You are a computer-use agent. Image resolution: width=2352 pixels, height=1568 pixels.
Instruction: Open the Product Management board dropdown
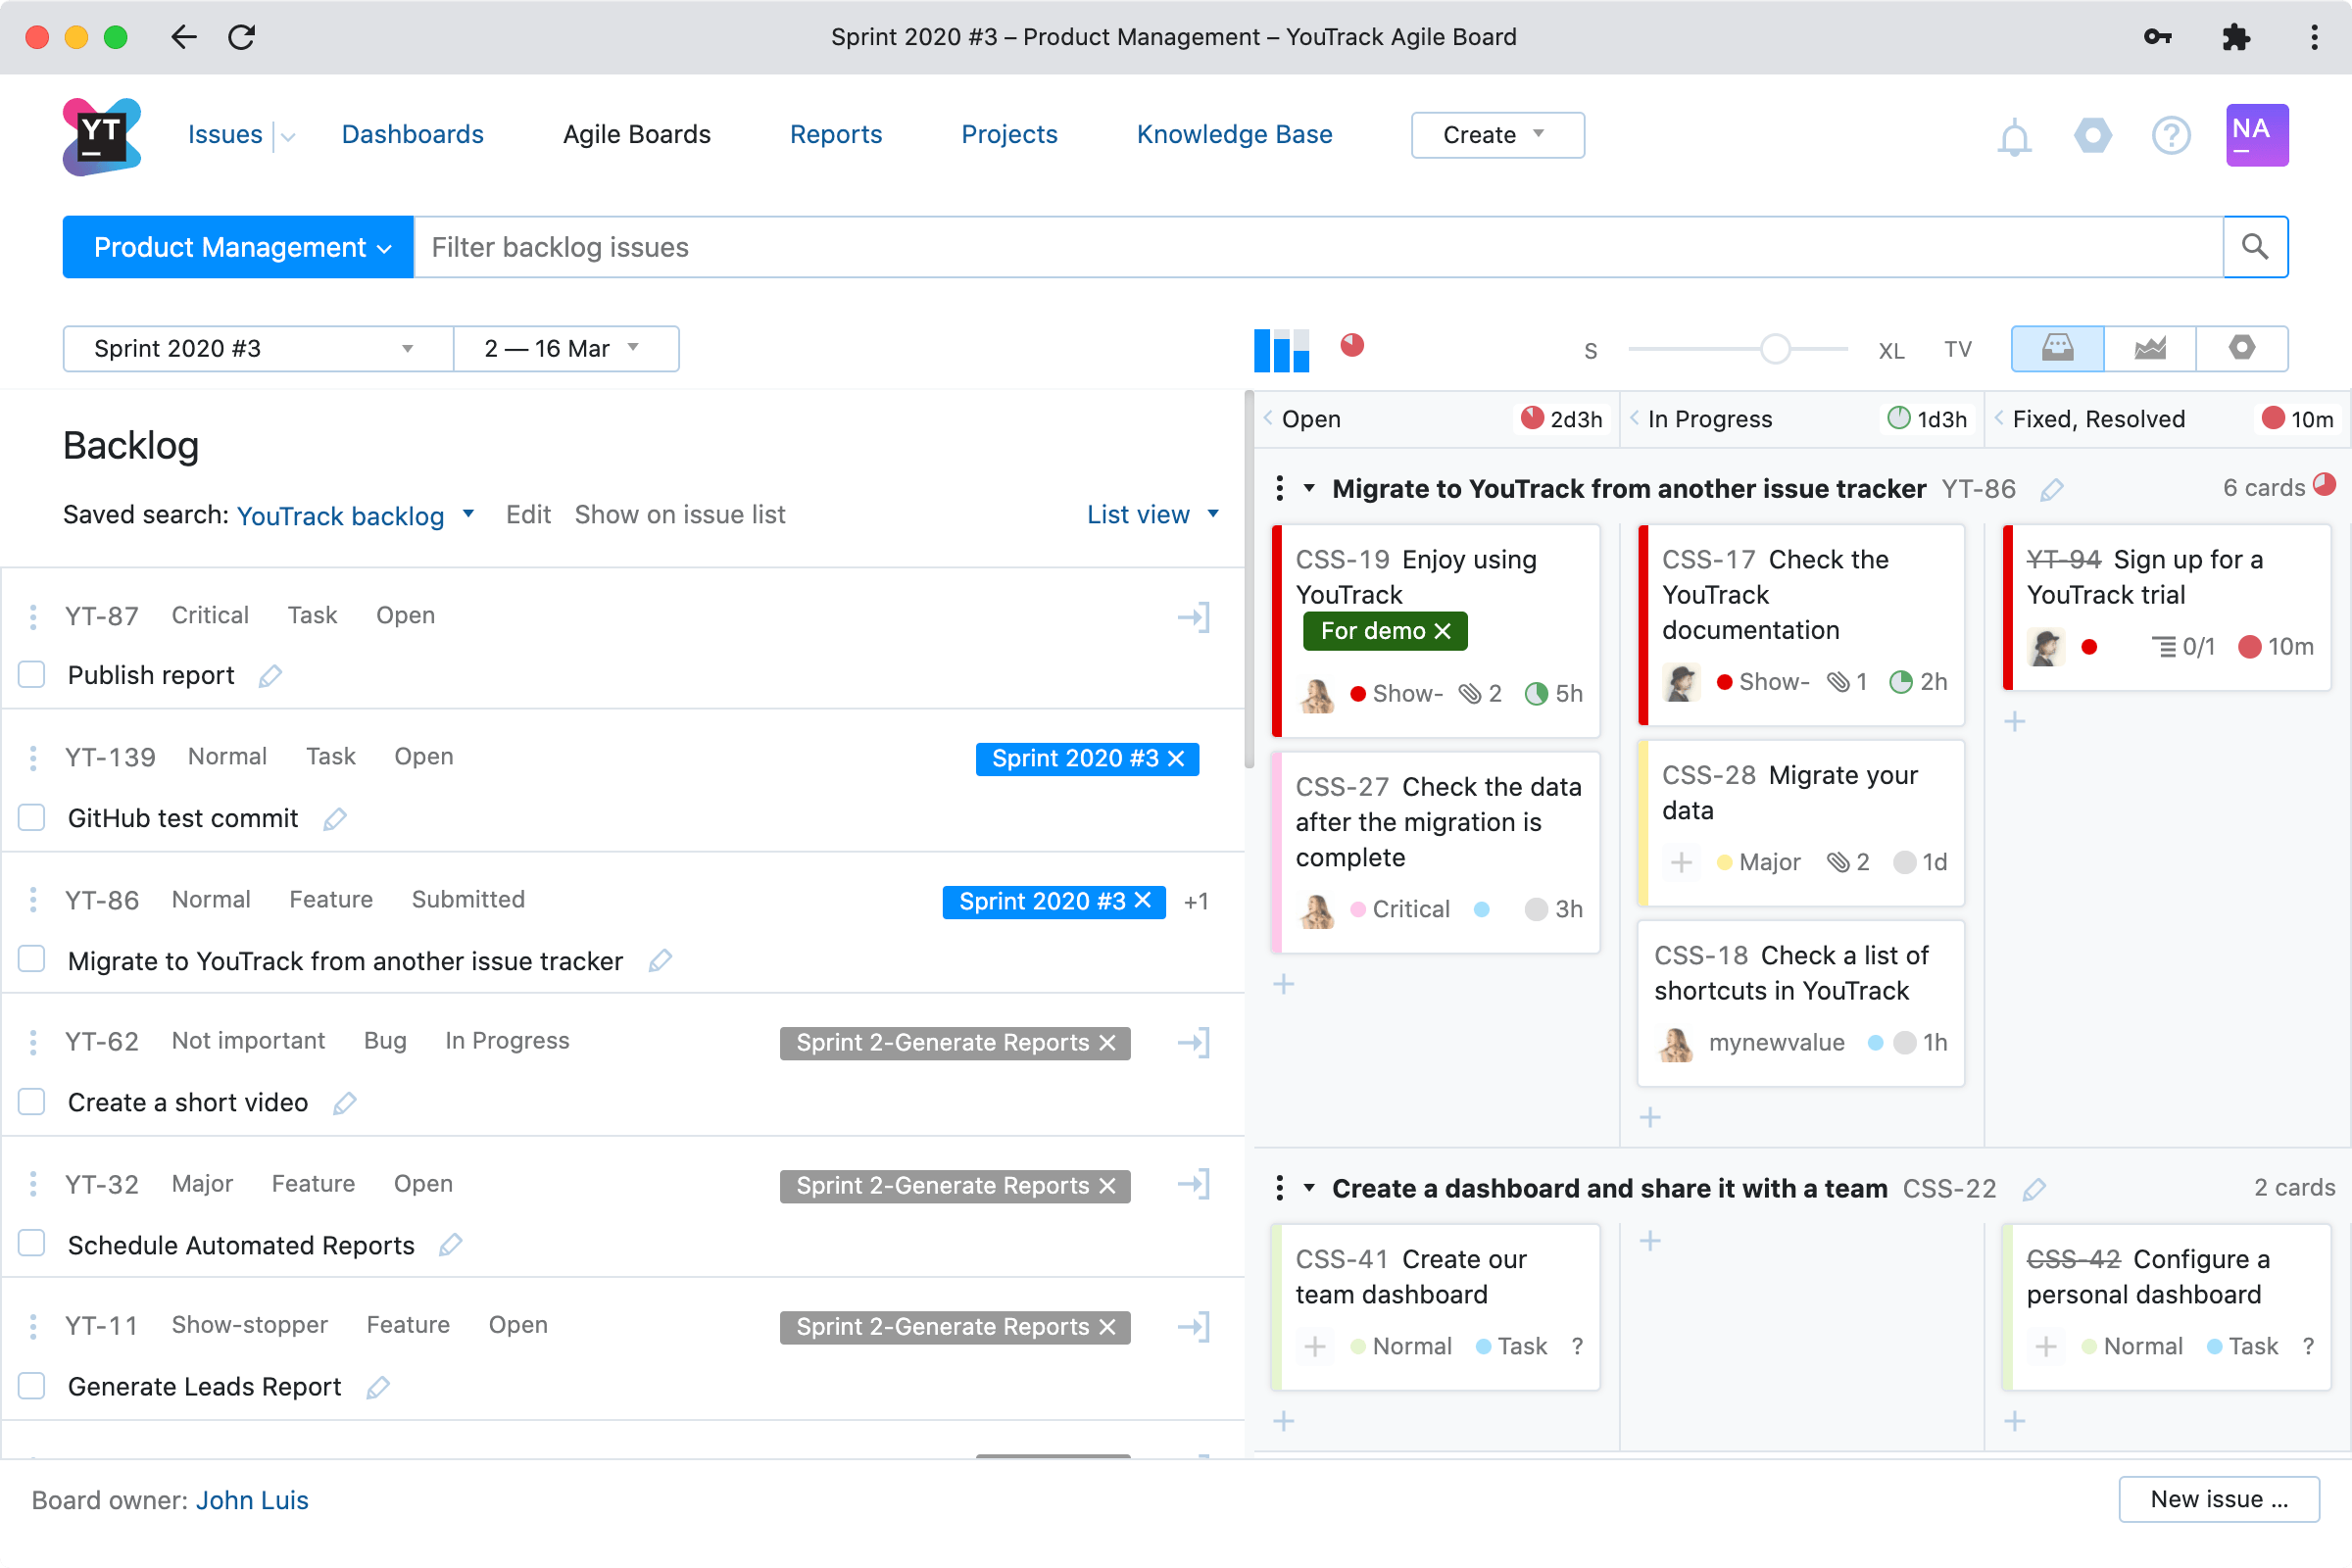click(238, 247)
